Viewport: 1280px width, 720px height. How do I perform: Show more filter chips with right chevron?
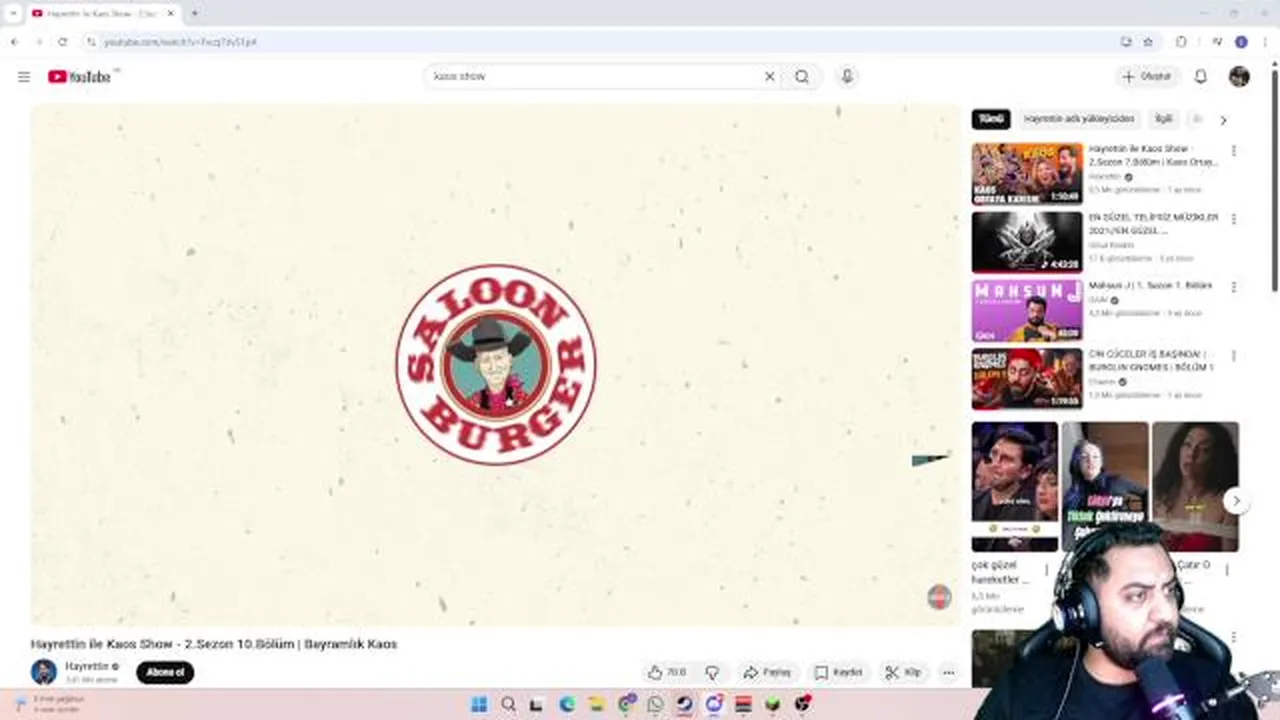[x=1223, y=120]
